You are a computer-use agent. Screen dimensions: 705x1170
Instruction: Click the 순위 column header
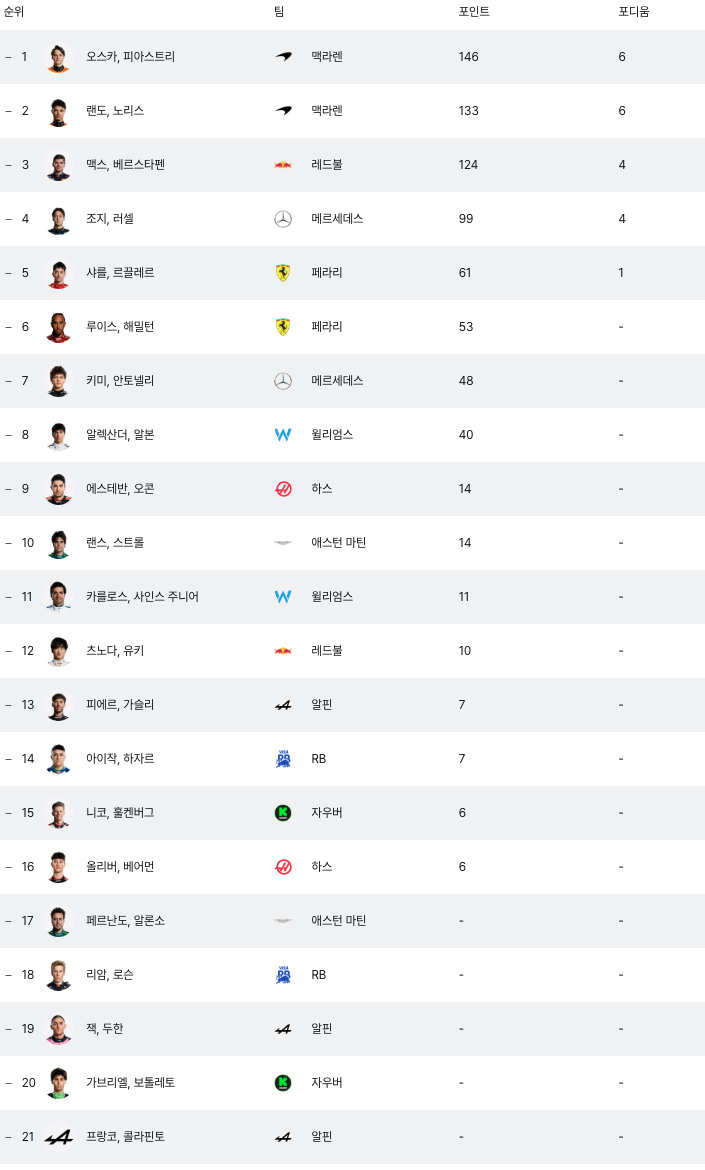coord(14,12)
